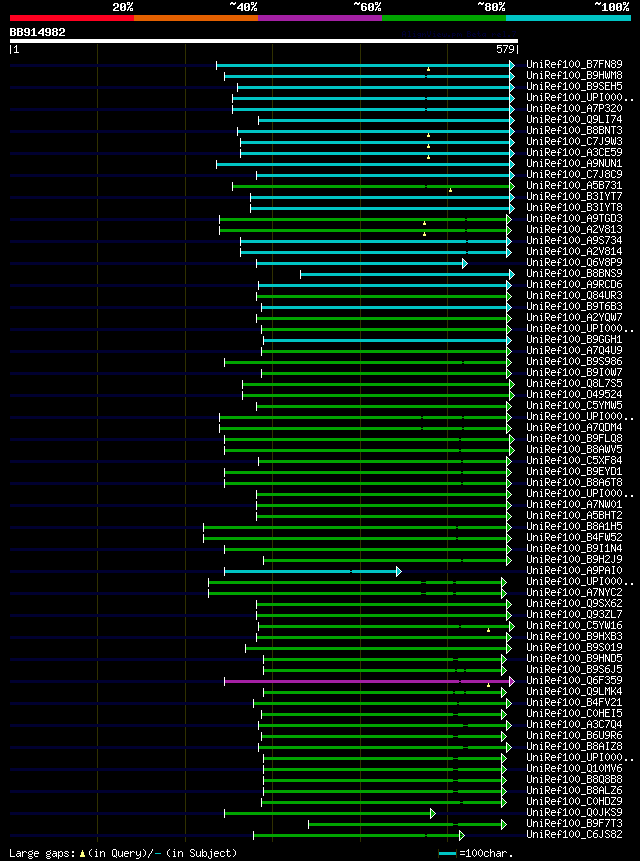Select the UniRef100_C5YMW5 label
The width and height of the screenshot is (640, 861).
pyautogui.click(x=574, y=405)
